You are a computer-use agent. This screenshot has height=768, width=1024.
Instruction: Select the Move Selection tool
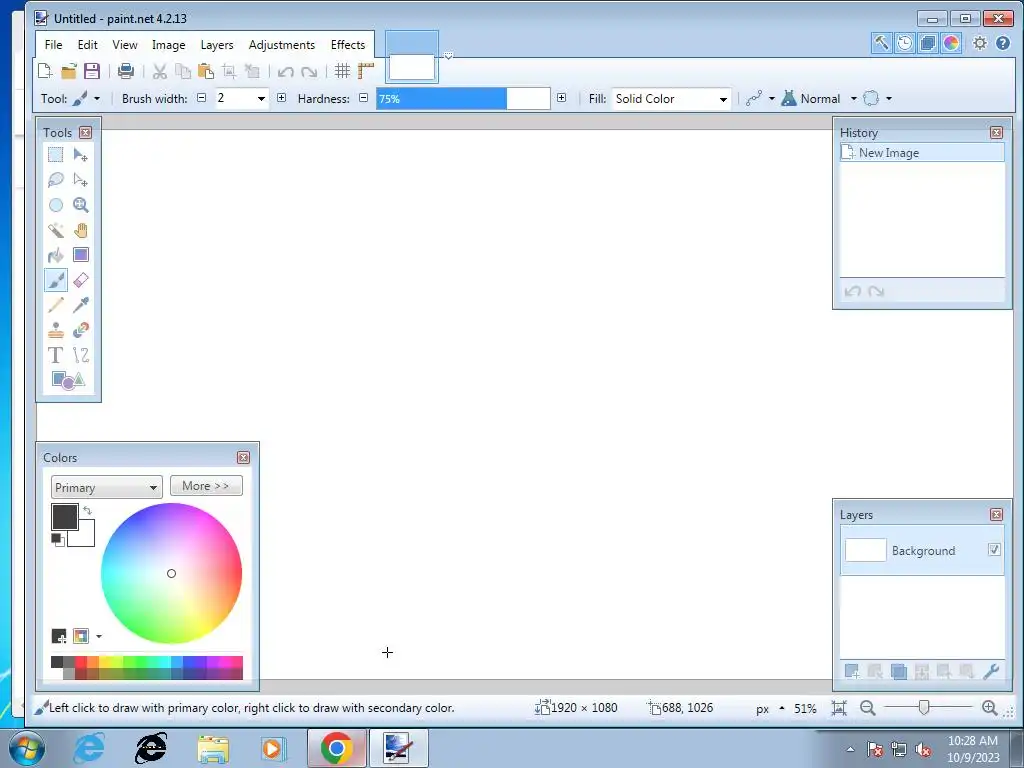tap(80, 180)
